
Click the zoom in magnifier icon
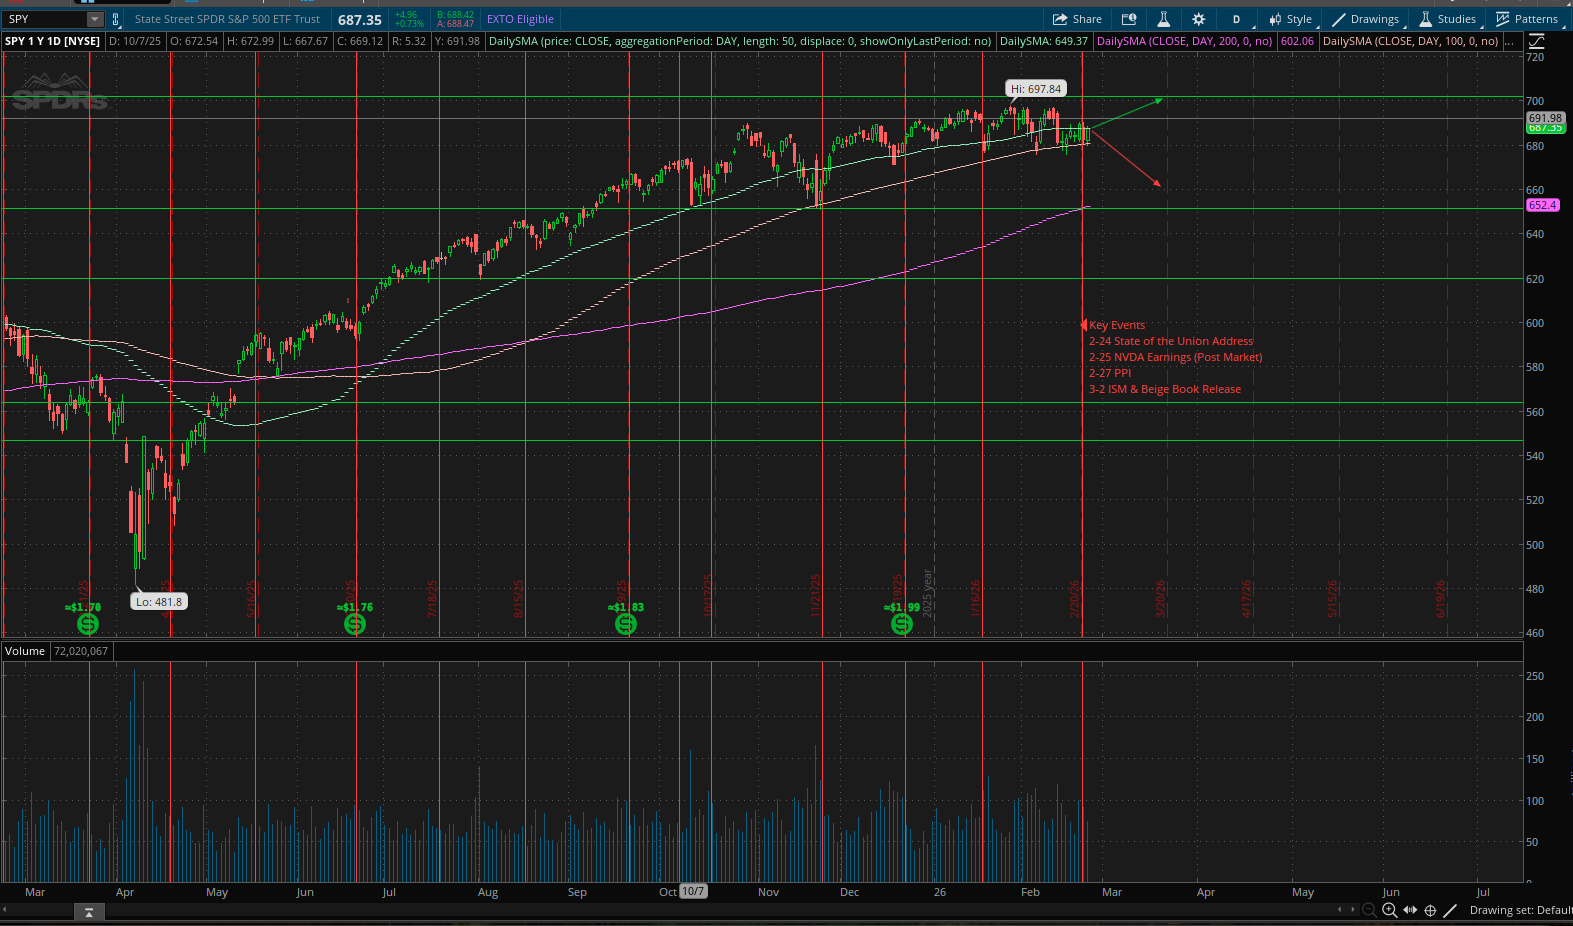tap(1389, 910)
